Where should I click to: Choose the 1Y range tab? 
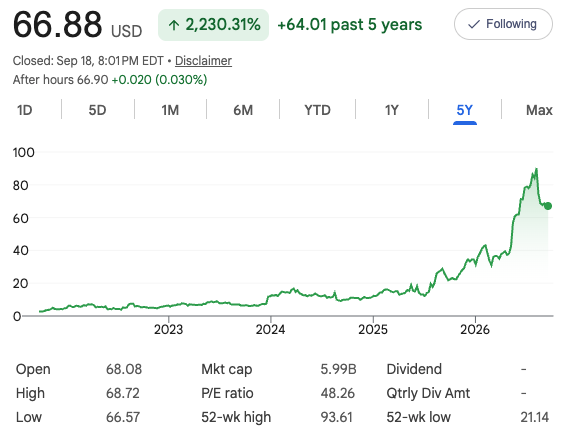(392, 110)
